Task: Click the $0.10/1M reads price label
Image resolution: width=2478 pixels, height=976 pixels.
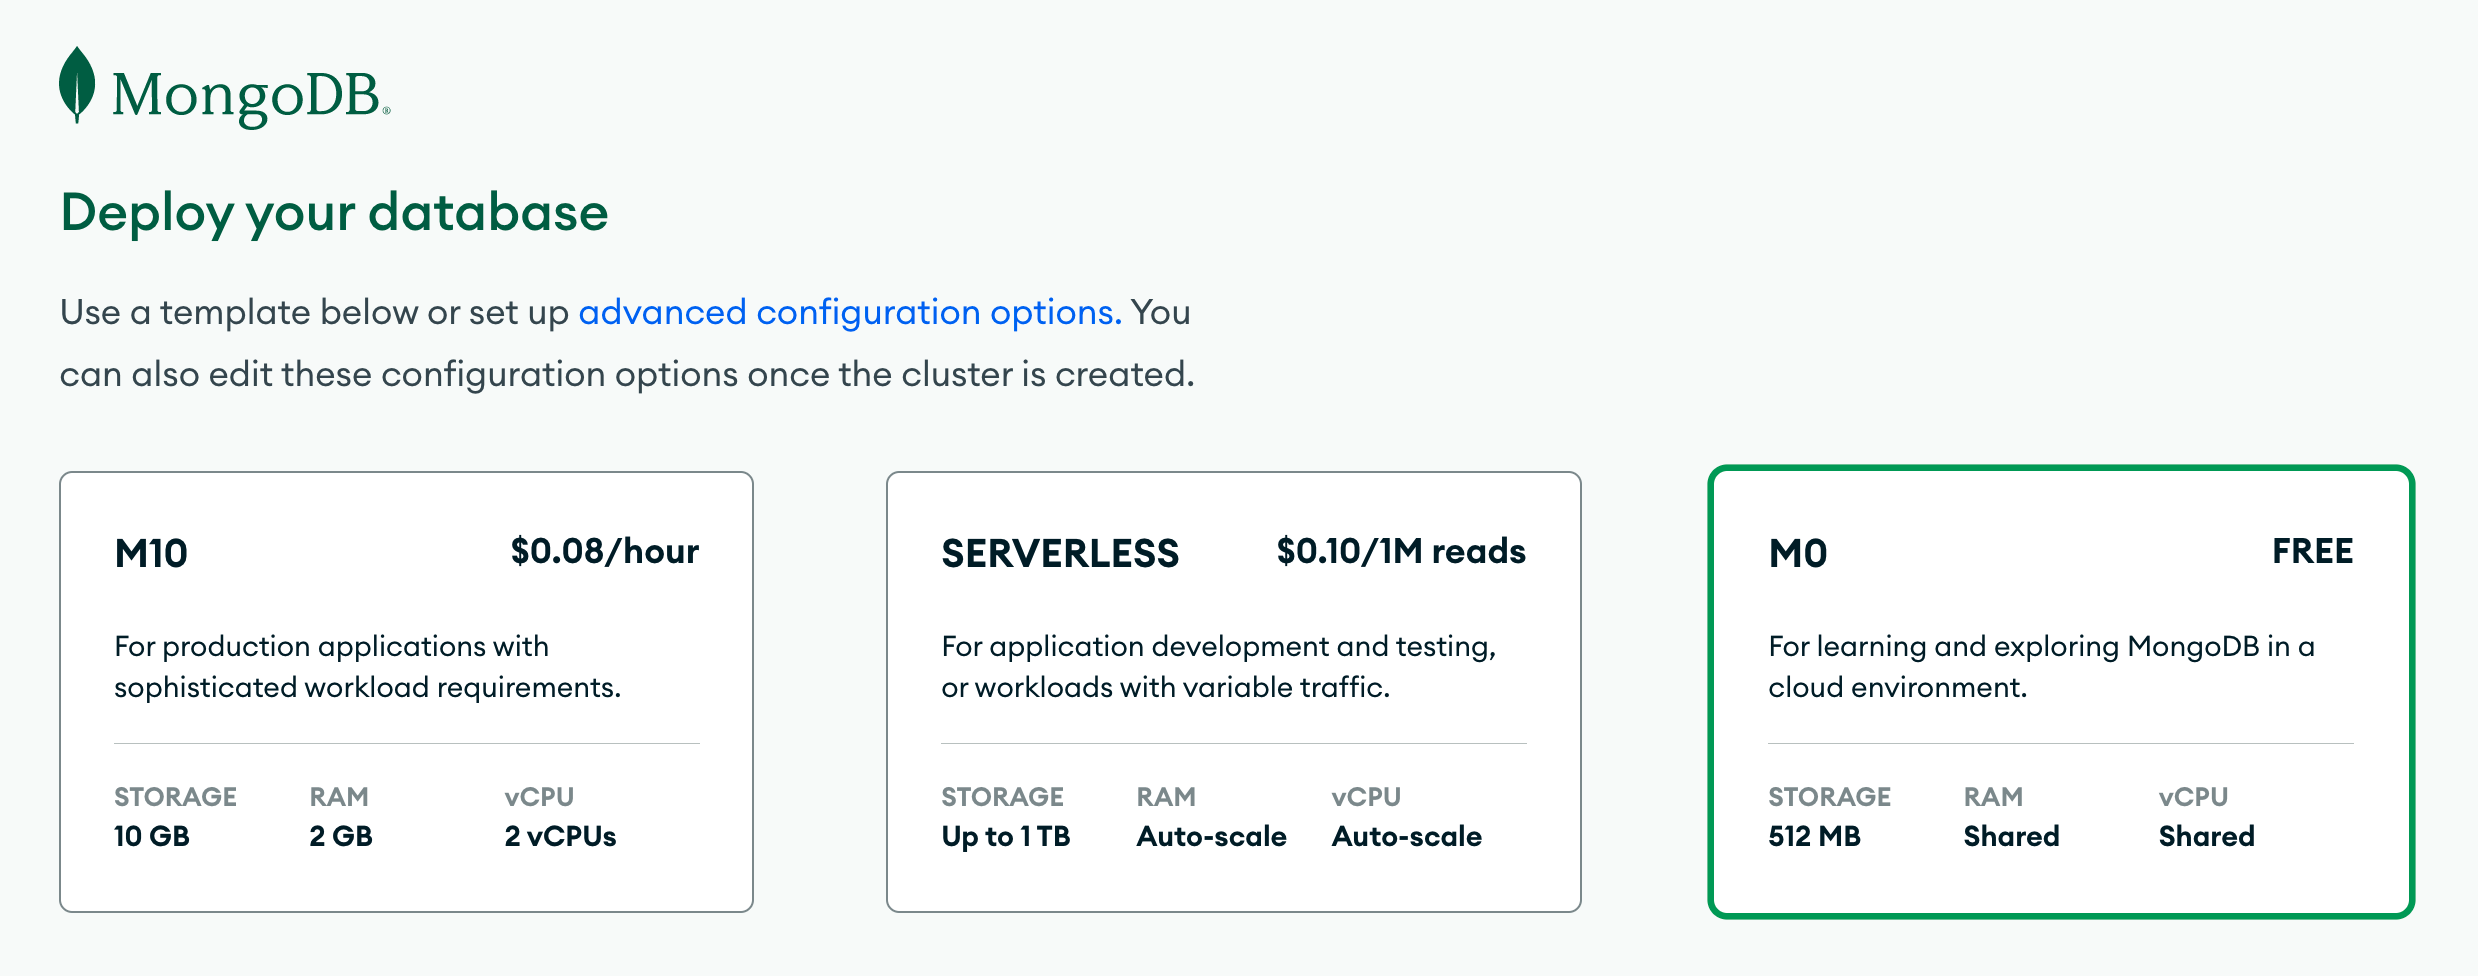Action: click(x=1400, y=551)
